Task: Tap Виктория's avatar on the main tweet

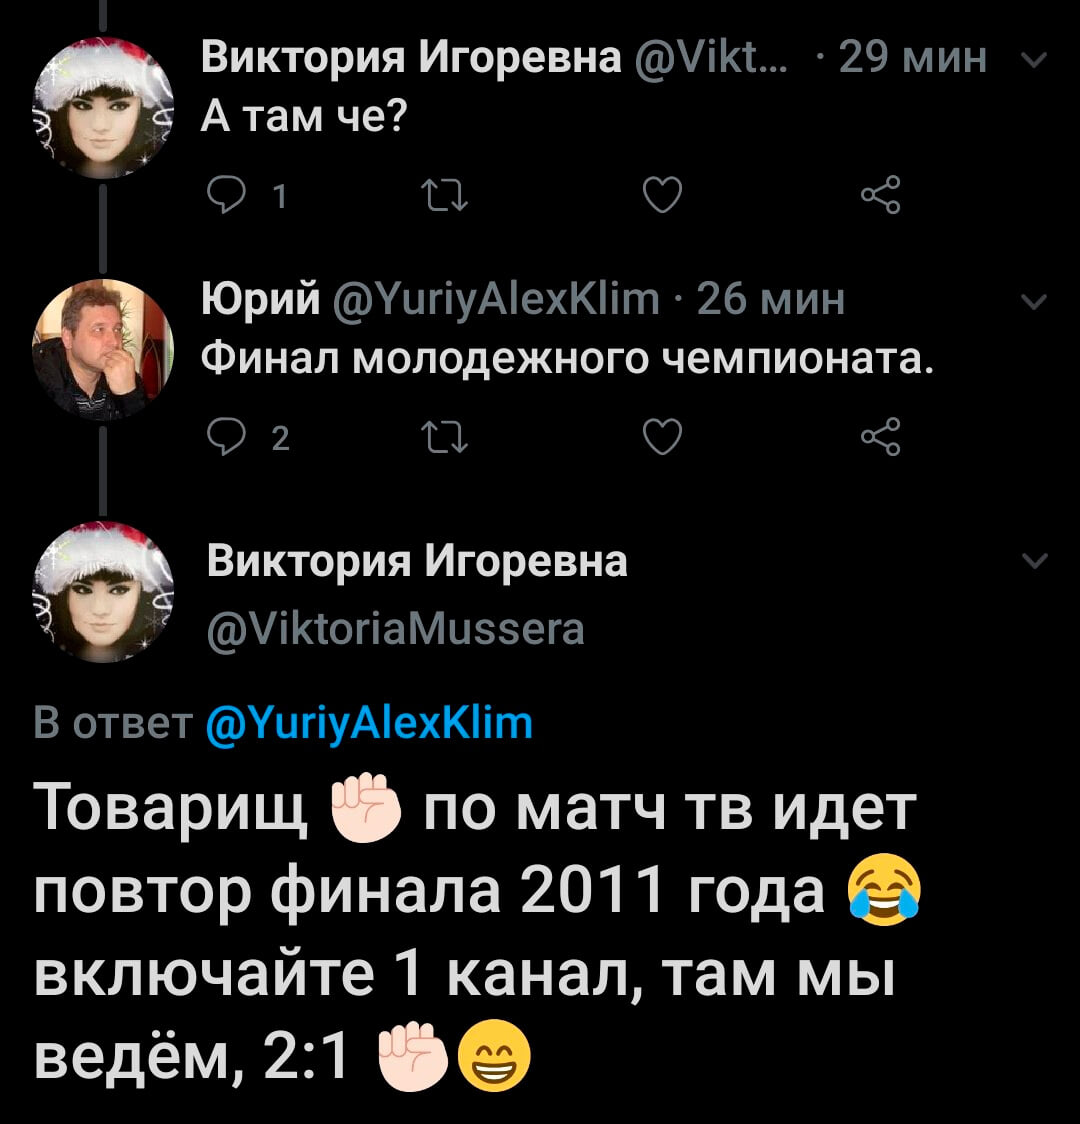Action: (102, 592)
